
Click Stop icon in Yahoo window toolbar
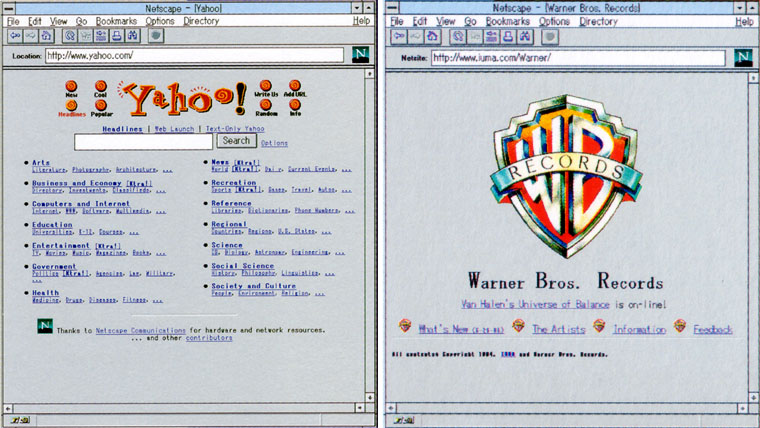tap(156, 36)
